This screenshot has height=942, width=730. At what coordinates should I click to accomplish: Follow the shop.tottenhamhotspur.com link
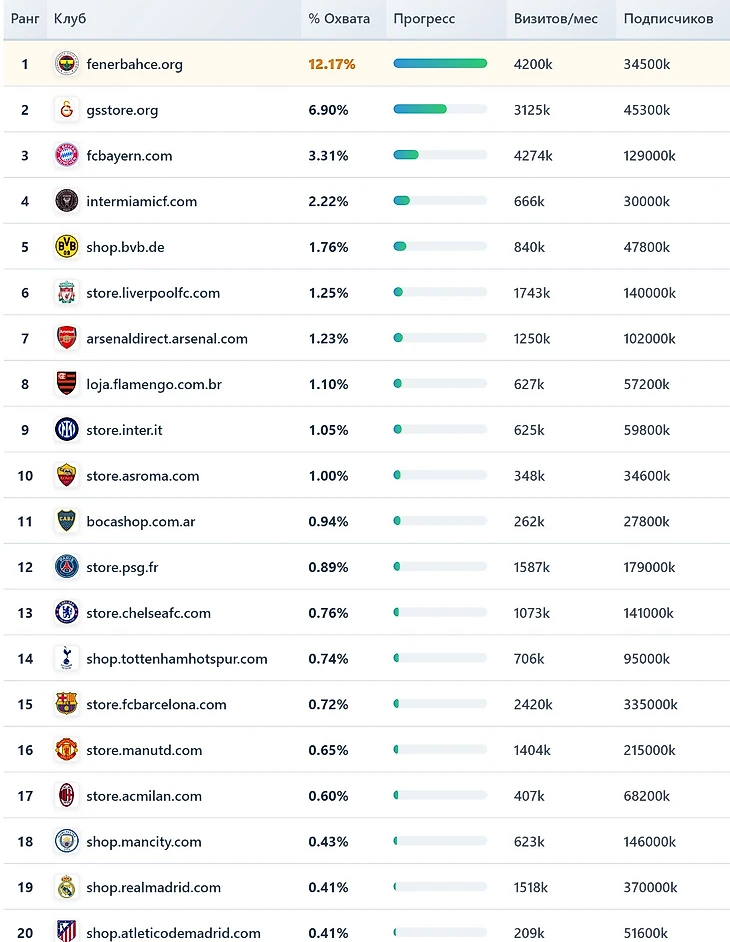177,659
